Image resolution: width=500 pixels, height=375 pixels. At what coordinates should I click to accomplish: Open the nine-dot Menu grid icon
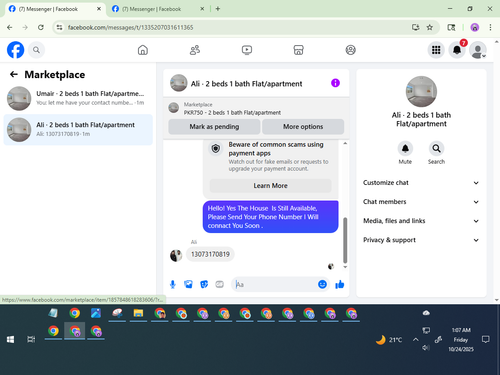tap(436, 50)
